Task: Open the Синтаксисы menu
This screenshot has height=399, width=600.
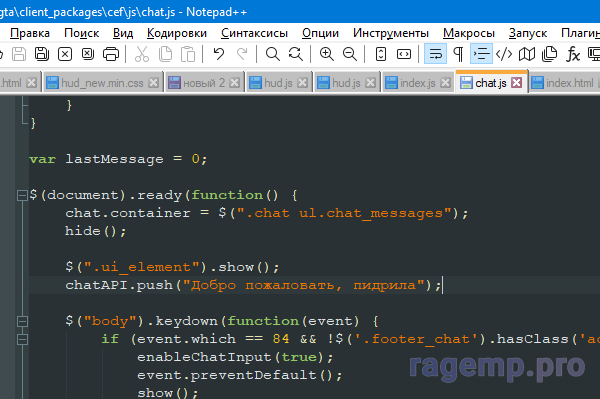Action: (254, 33)
